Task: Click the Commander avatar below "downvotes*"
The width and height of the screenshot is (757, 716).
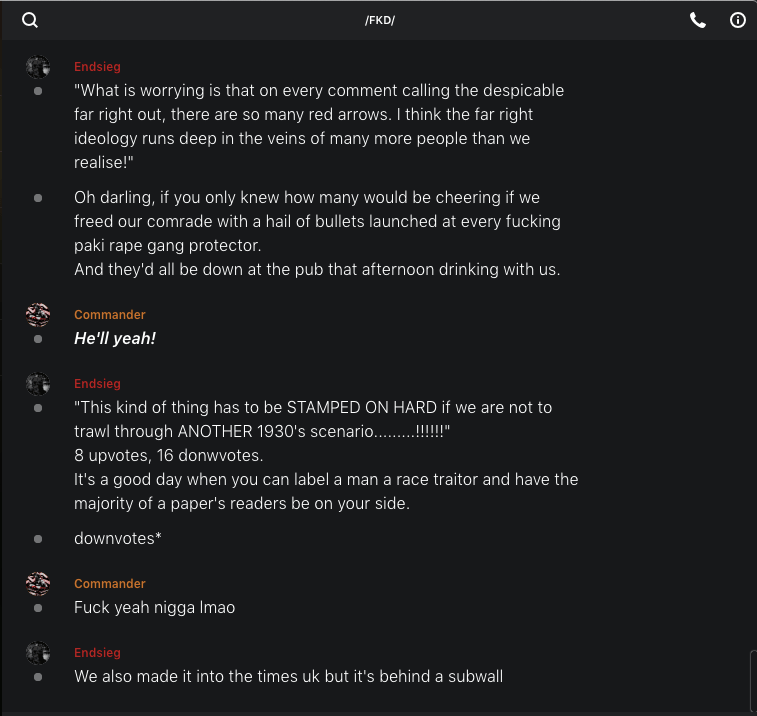Action: click(38, 584)
